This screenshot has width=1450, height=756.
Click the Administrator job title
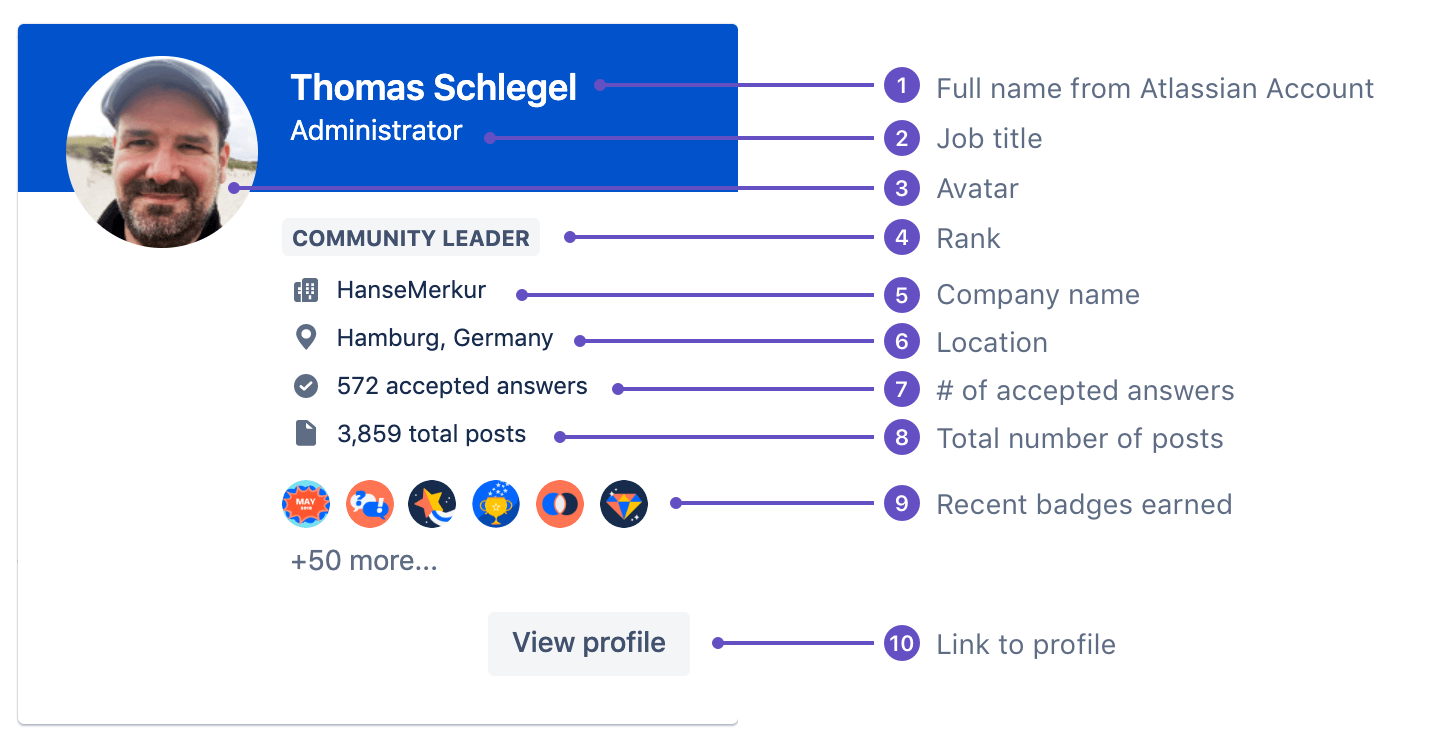pyautogui.click(x=376, y=131)
